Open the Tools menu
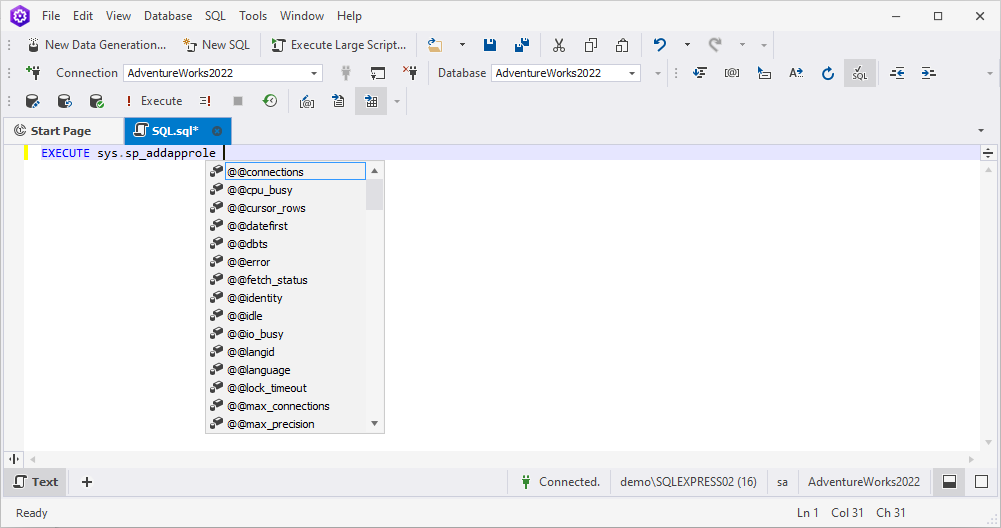The width and height of the screenshot is (1001, 528). (253, 16)
